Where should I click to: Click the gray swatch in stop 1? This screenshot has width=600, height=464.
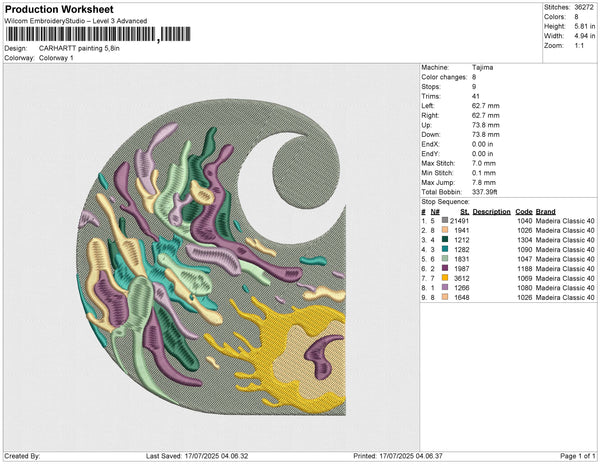[443, 221]
